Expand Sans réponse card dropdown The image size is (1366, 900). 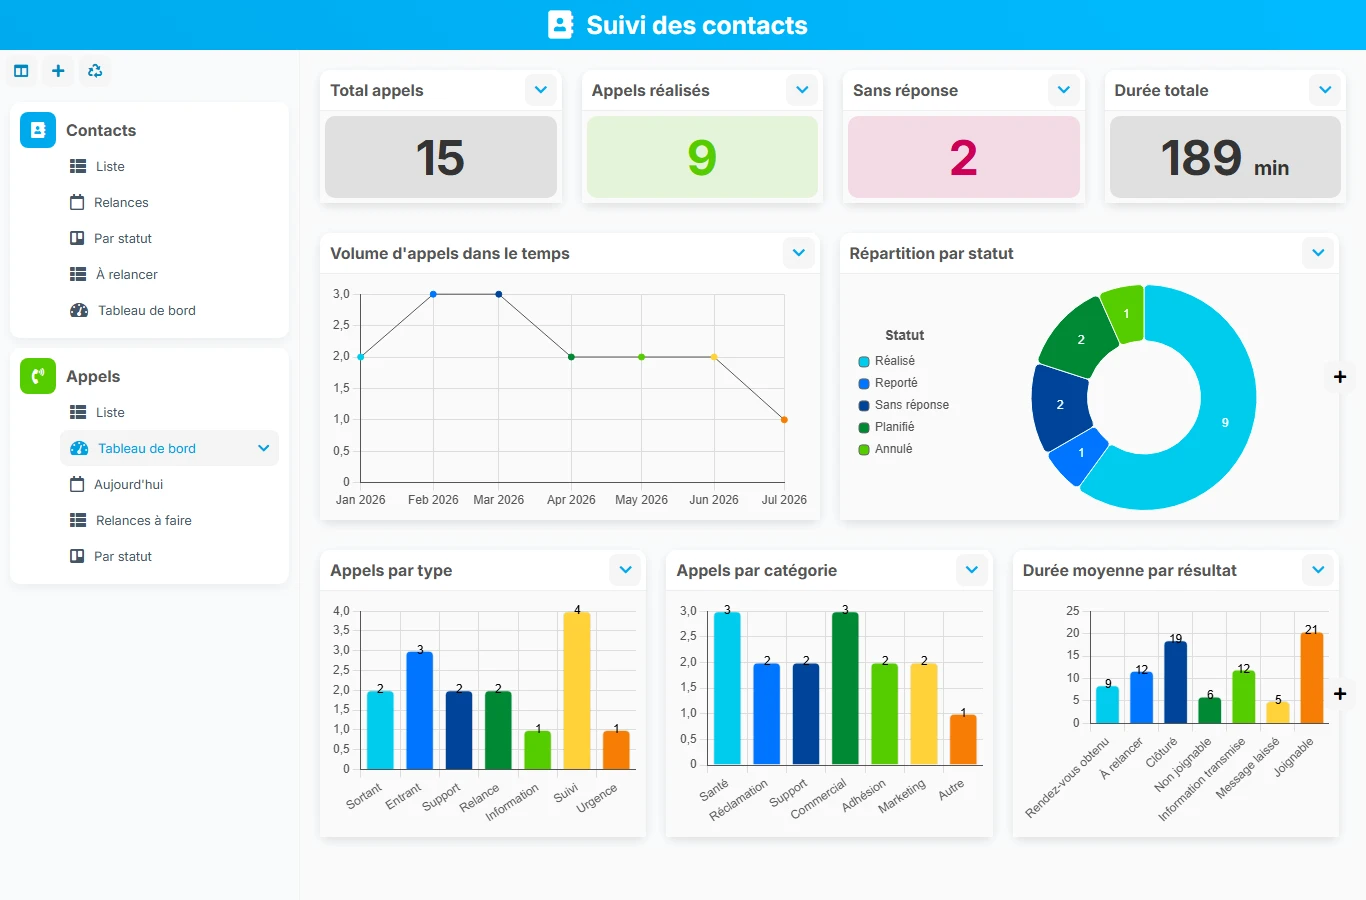(x=1064, y=90)
